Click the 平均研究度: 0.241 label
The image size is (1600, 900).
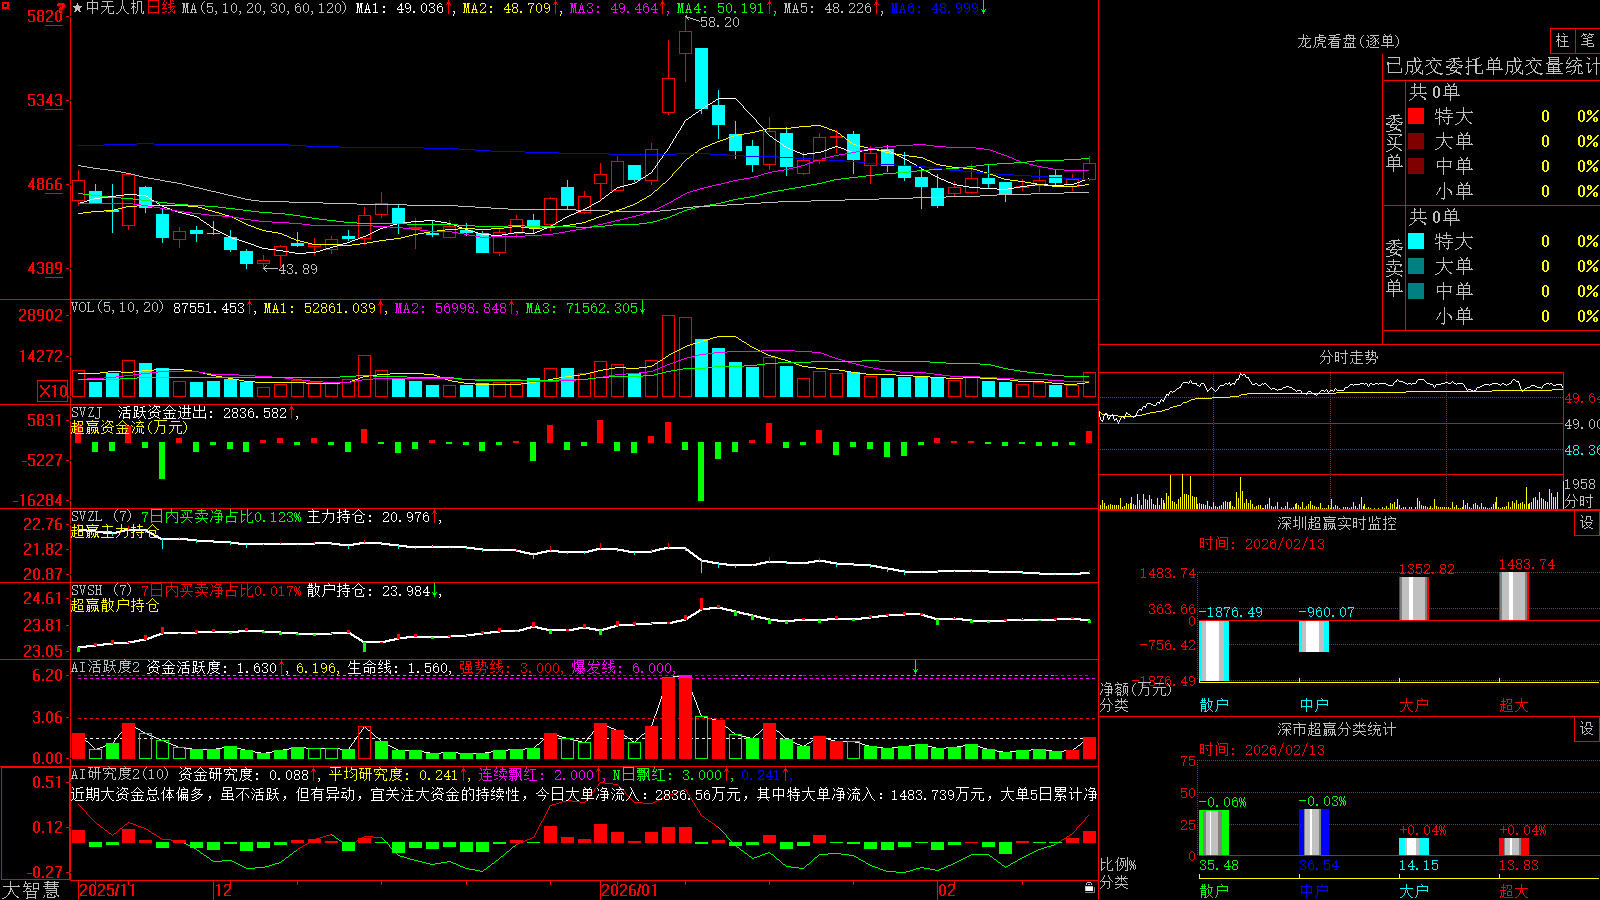[x=393, y=774]
